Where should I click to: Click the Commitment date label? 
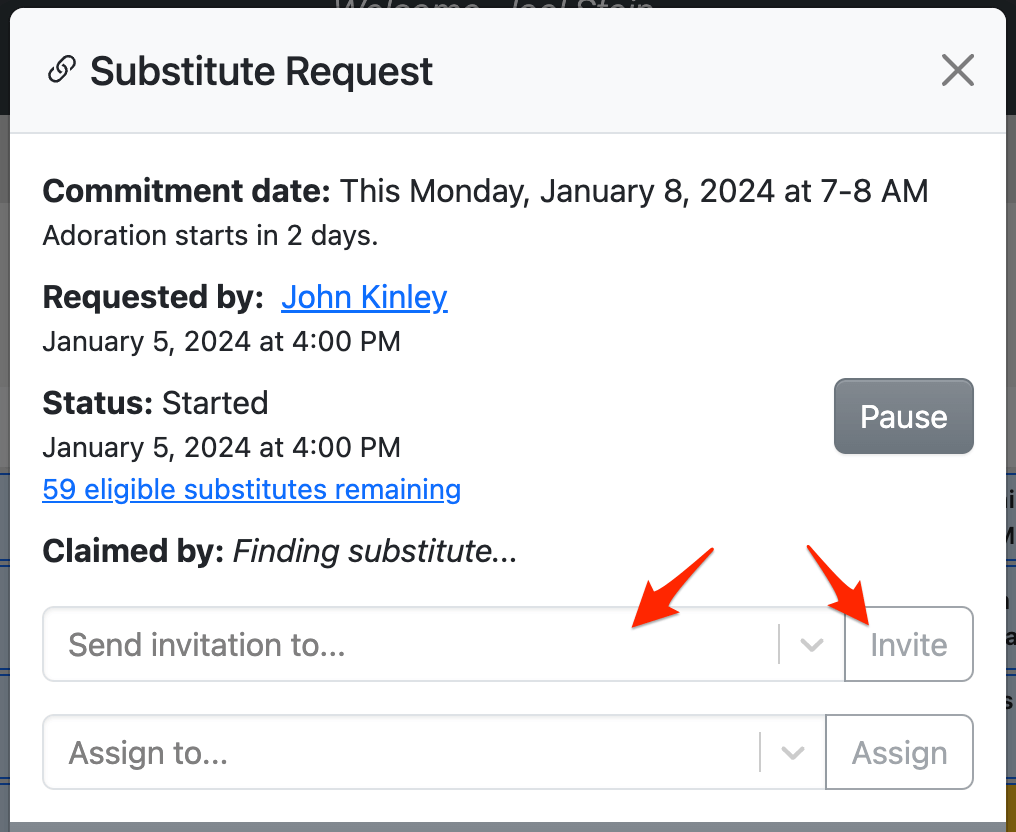pyautogui.click(x=187, y=191)
